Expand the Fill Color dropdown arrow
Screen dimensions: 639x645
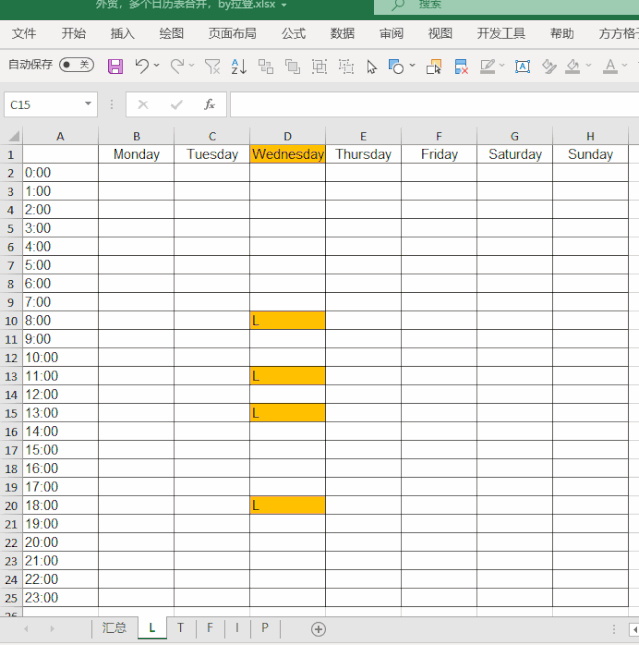click(589, 65)
